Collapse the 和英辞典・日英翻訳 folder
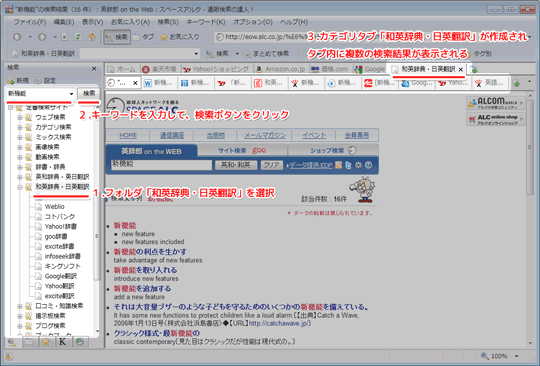540x366 pixels. 19,187
